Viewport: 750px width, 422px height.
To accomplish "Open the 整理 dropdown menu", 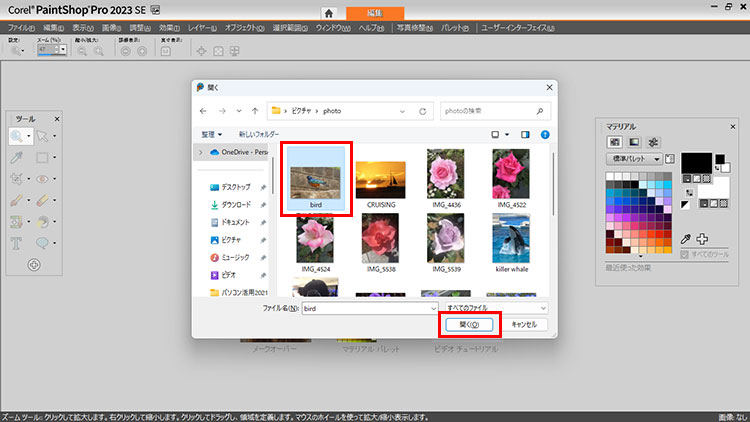I will pos(211,133).
